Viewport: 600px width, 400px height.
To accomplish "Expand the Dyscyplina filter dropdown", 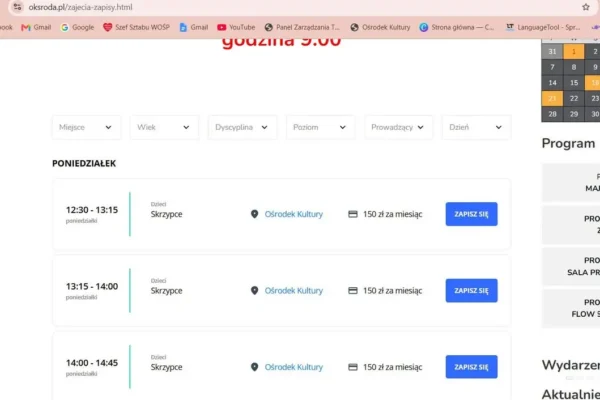I will 243,127.
